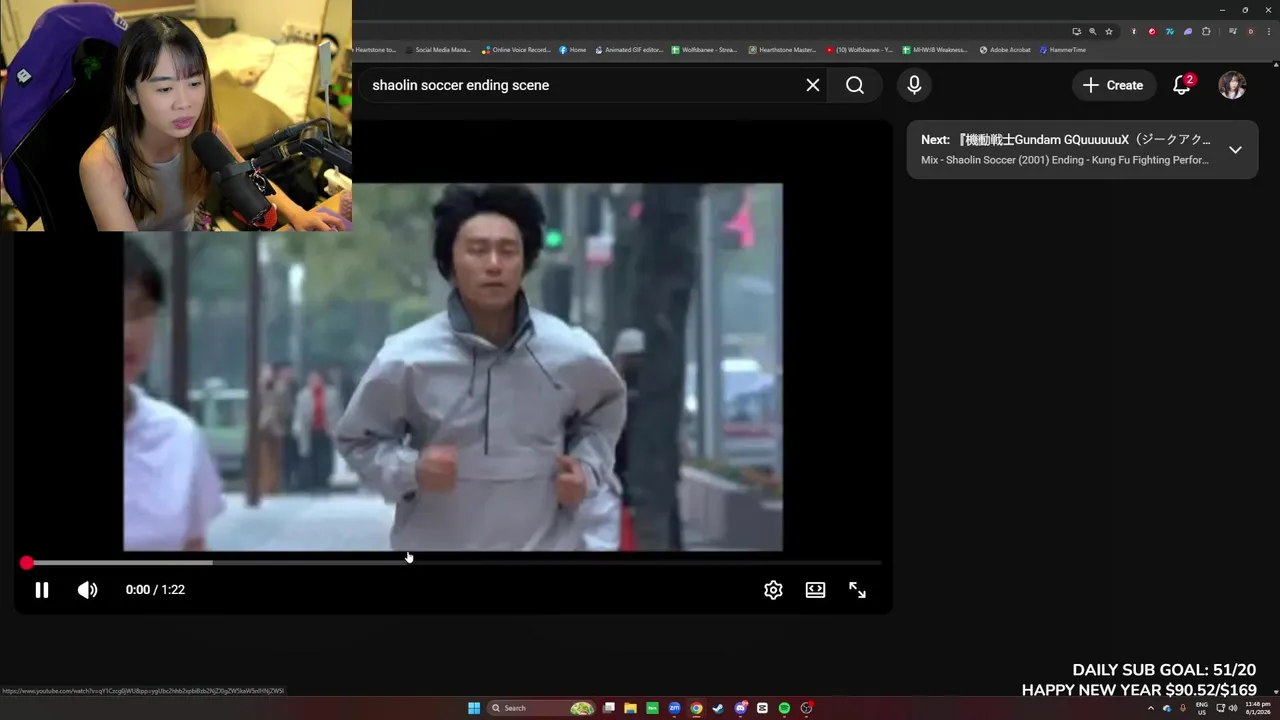Viewport: 1280px width, 720px height.
Task: Open YouTube notifications bell
Action: (x=1182, y=85)
